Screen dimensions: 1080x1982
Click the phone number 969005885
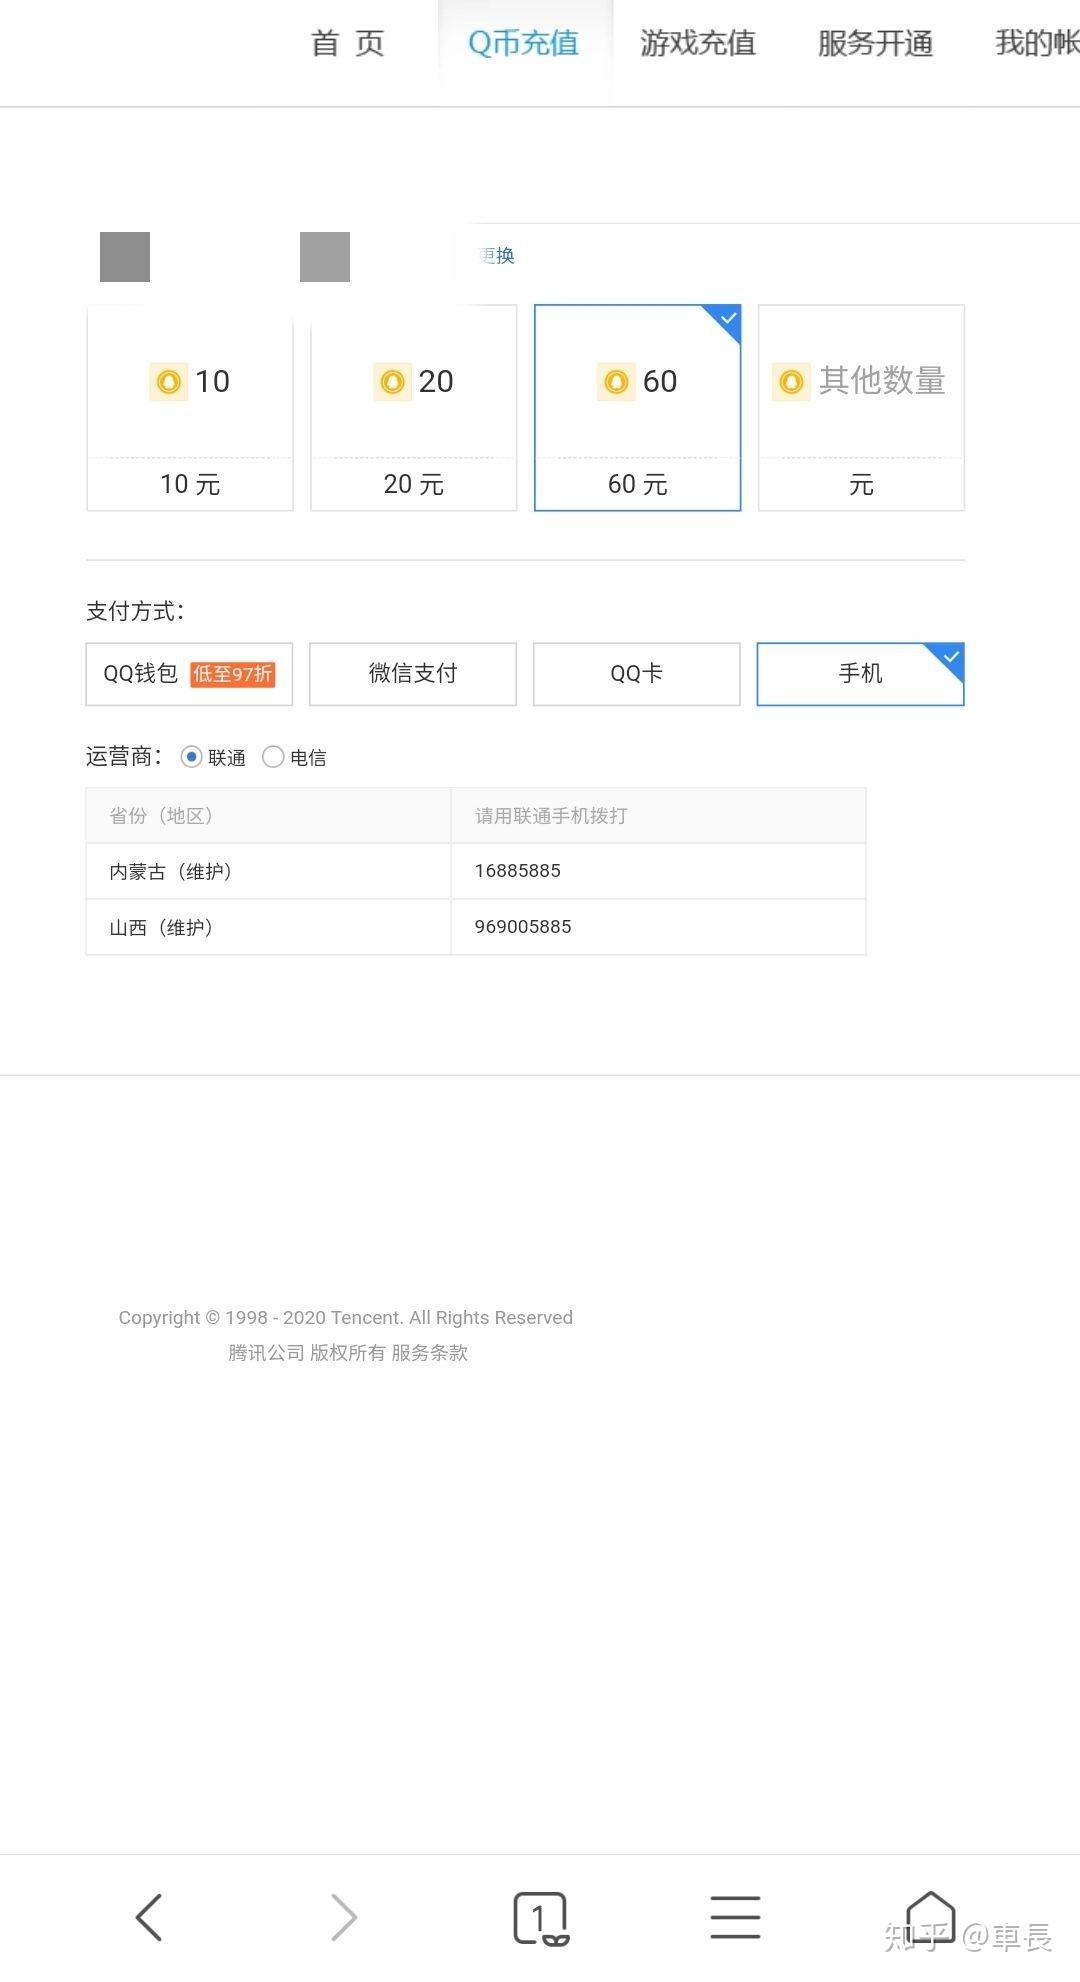click(x=523, y=927)
